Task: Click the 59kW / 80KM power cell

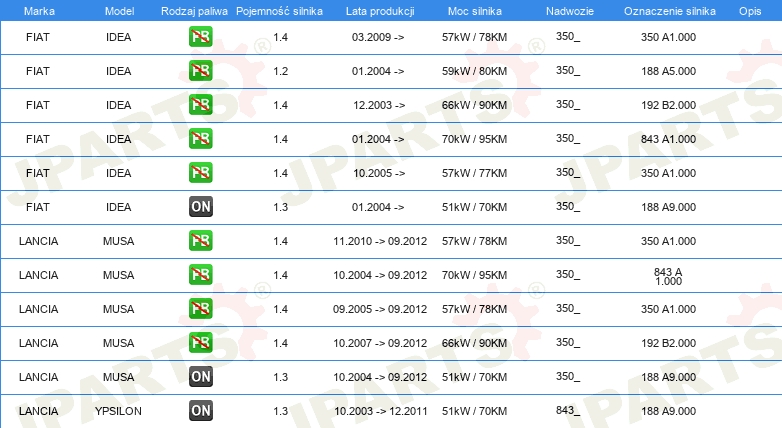Action: click(474, 71)
